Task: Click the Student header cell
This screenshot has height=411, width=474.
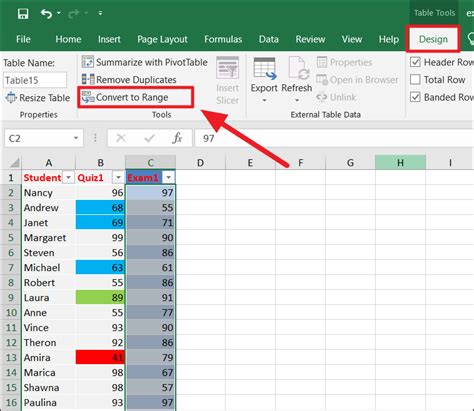Action: click(49, 178)
